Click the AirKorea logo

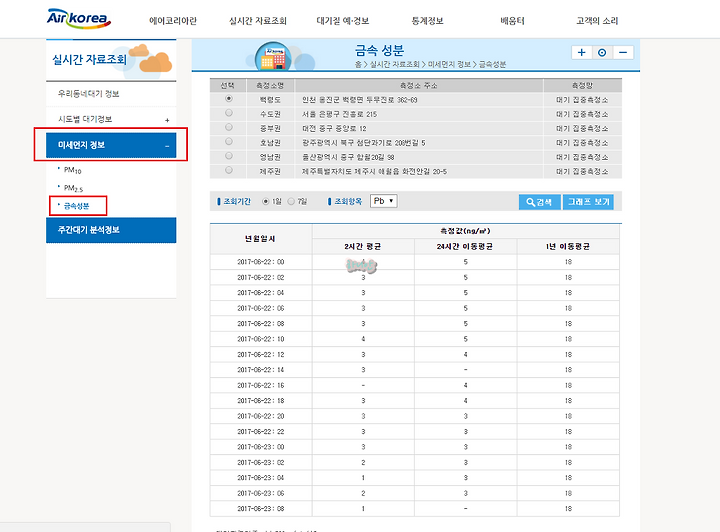(79, 18)
